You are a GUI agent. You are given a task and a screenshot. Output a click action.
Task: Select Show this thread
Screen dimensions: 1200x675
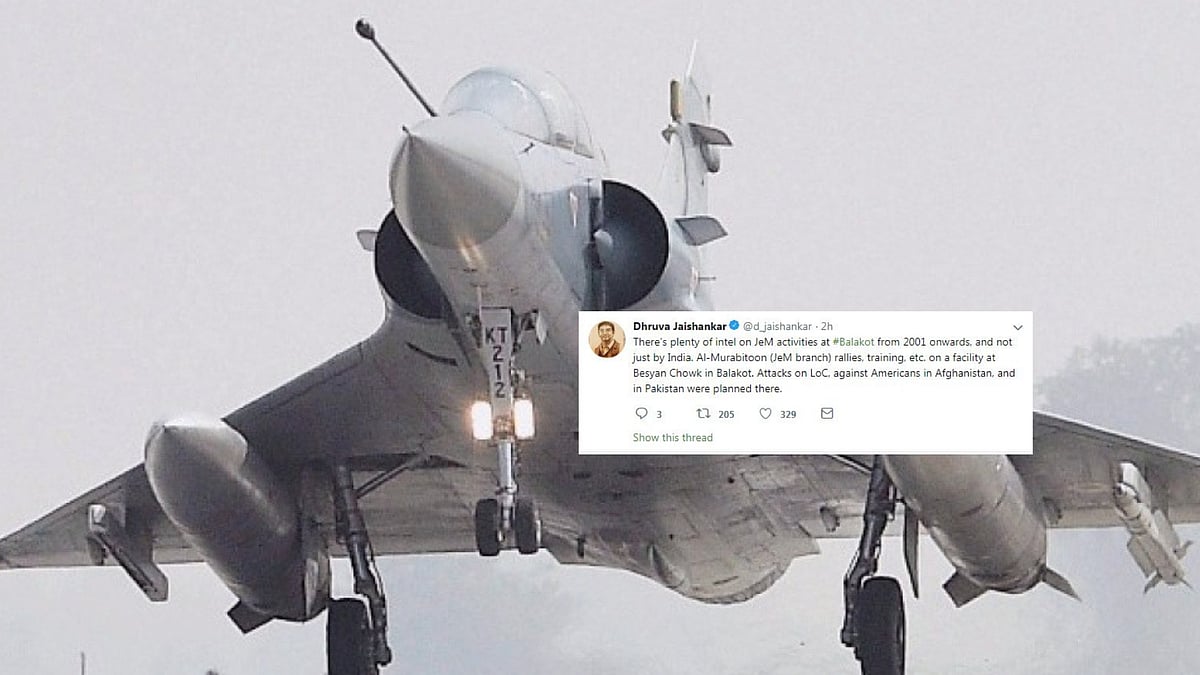click(673, 437)
